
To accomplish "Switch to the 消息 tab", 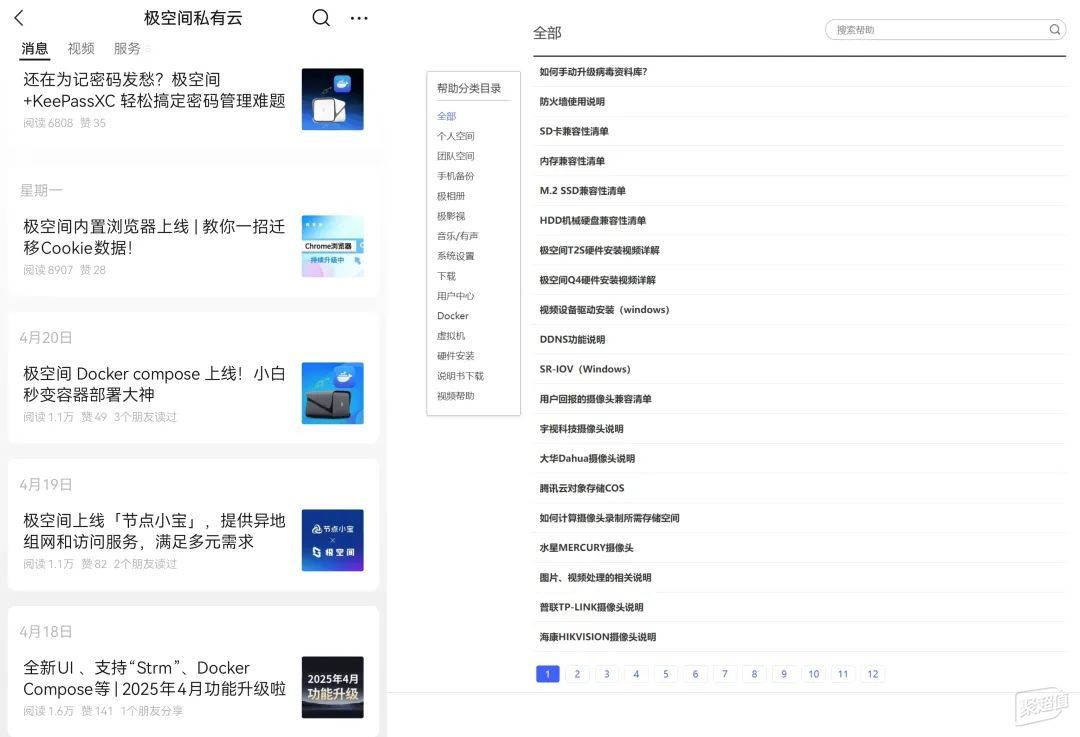I will [34, 48].
